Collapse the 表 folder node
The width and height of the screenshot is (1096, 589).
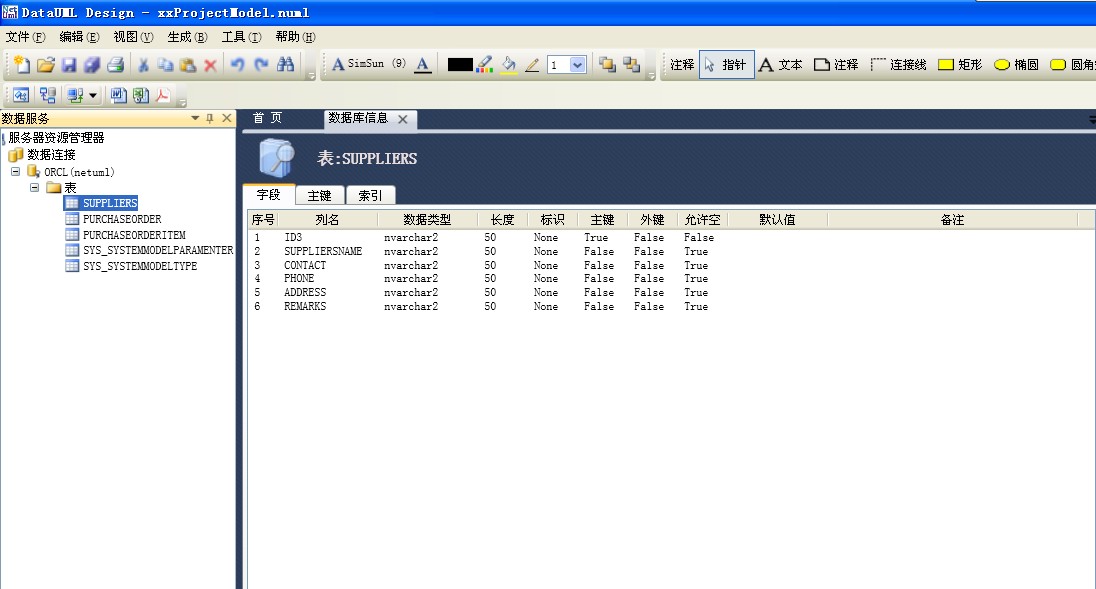click(34, 187)
